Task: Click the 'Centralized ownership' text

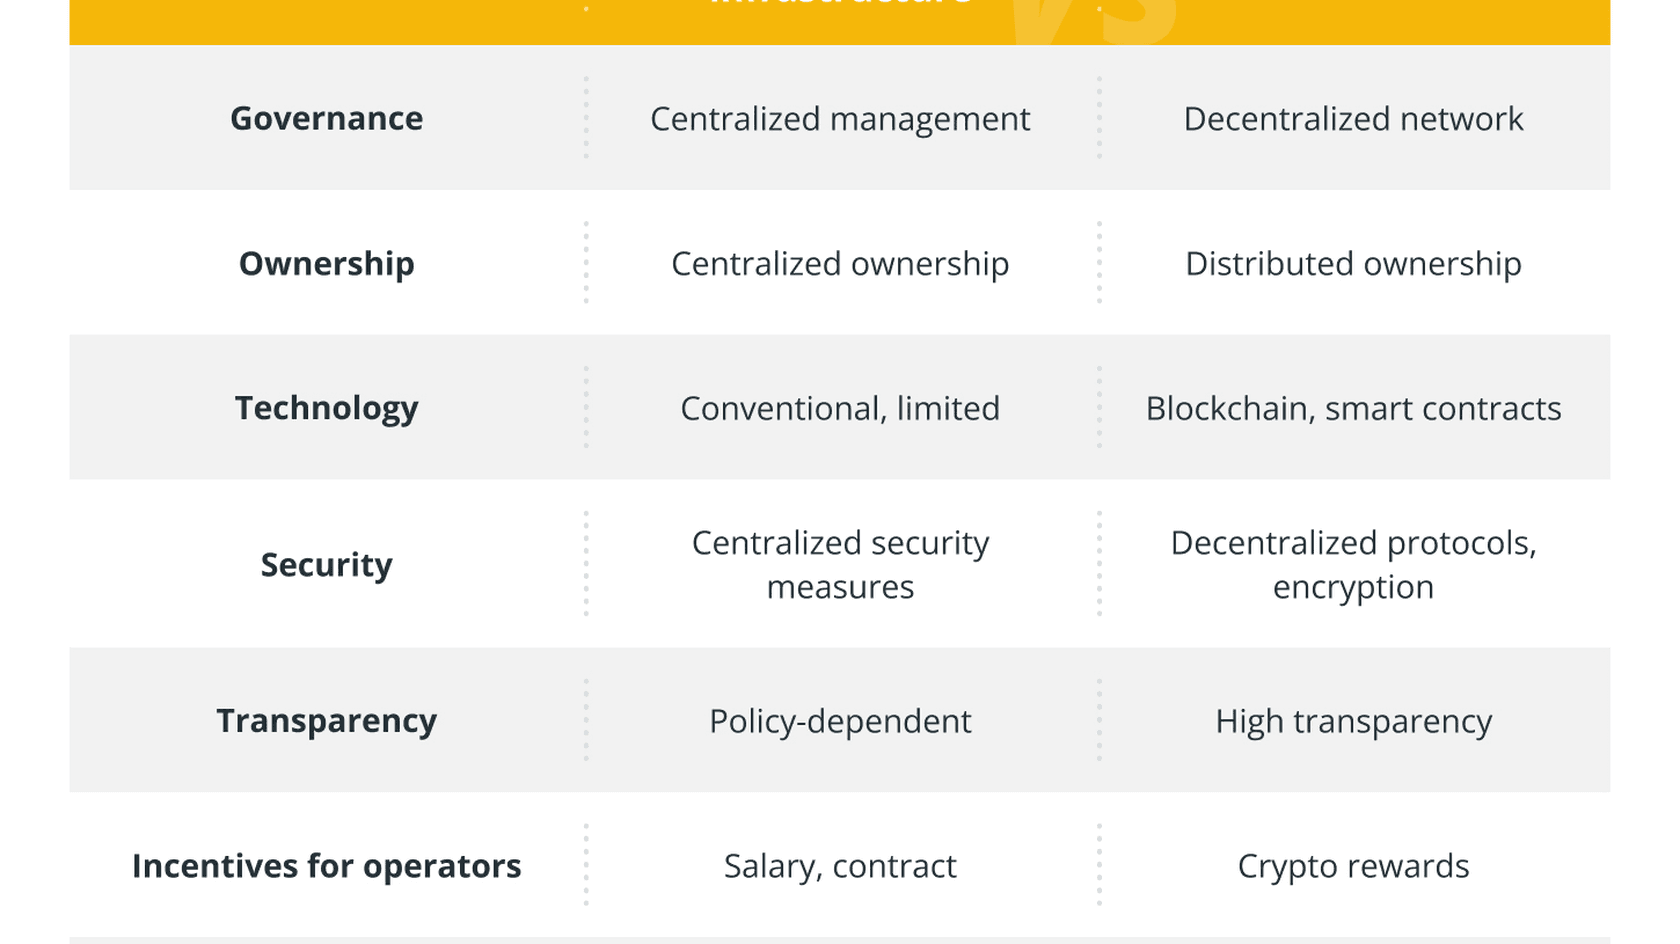Action: tap(840, 264)
